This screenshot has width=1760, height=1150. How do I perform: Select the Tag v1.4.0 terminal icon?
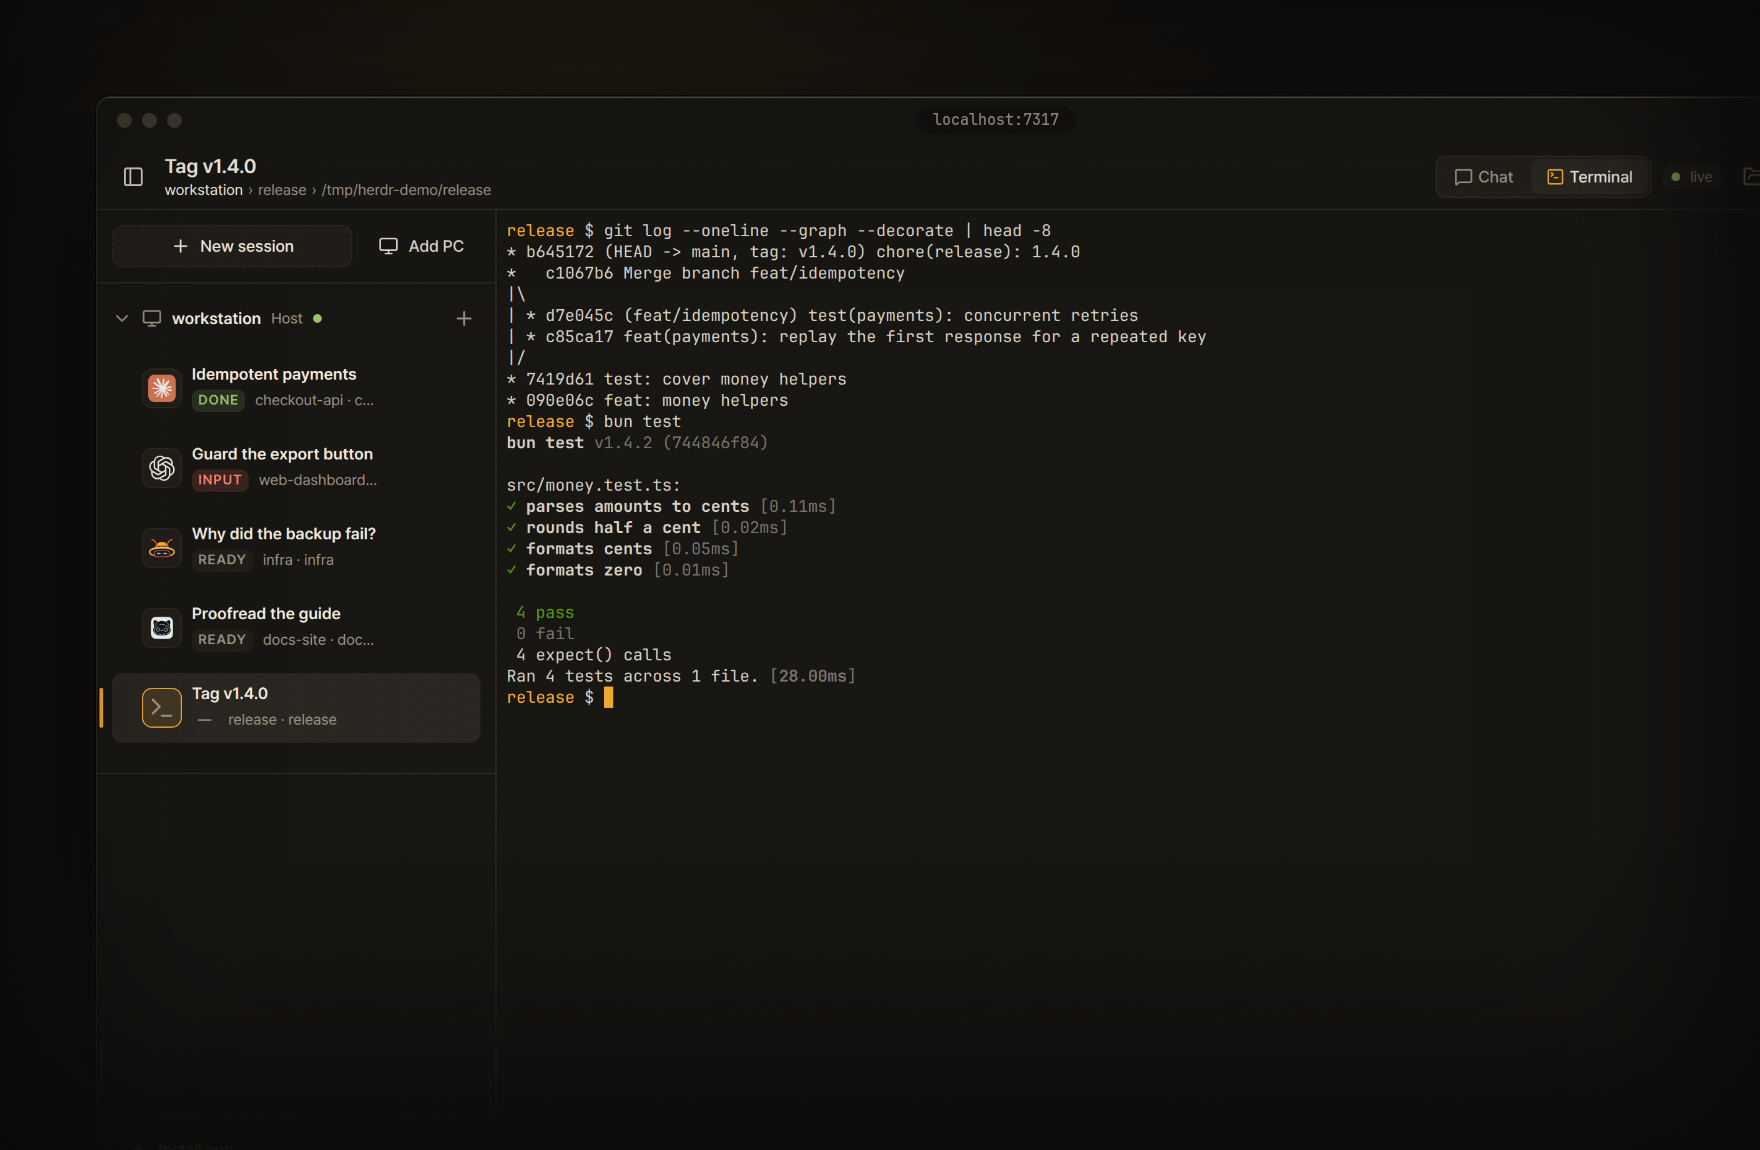[x=162, y=708]
